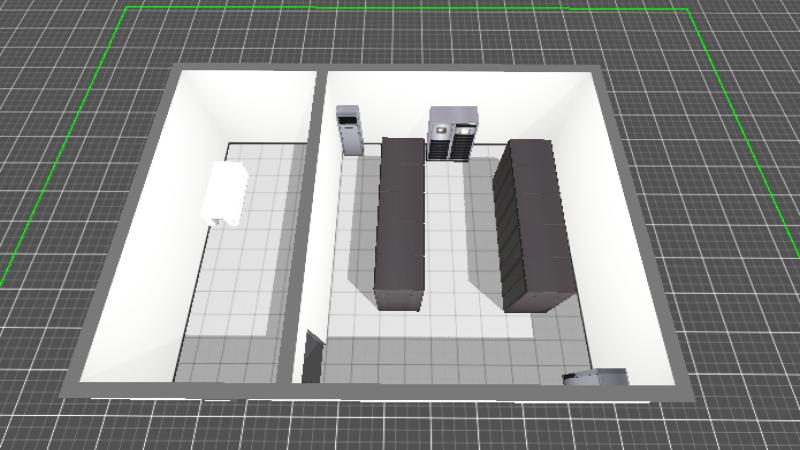Click the narrow gray unit beside the partition wall
This screenshot has width=800, height=450.
coord(350,131)
